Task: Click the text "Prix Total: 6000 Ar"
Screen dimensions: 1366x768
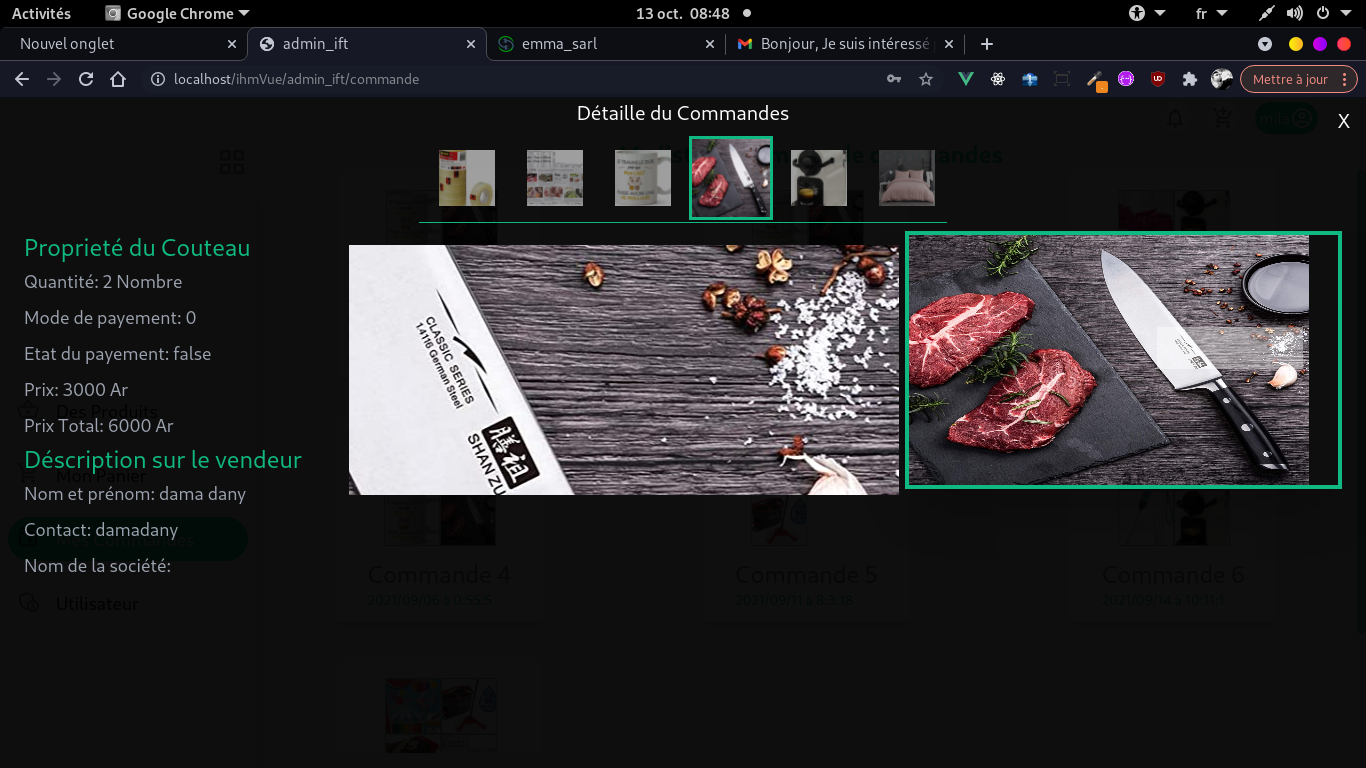Action: [99, 426]
